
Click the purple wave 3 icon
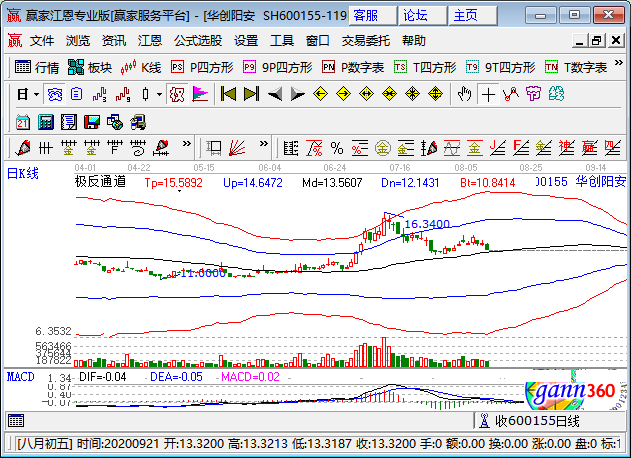tap(99, 95)
